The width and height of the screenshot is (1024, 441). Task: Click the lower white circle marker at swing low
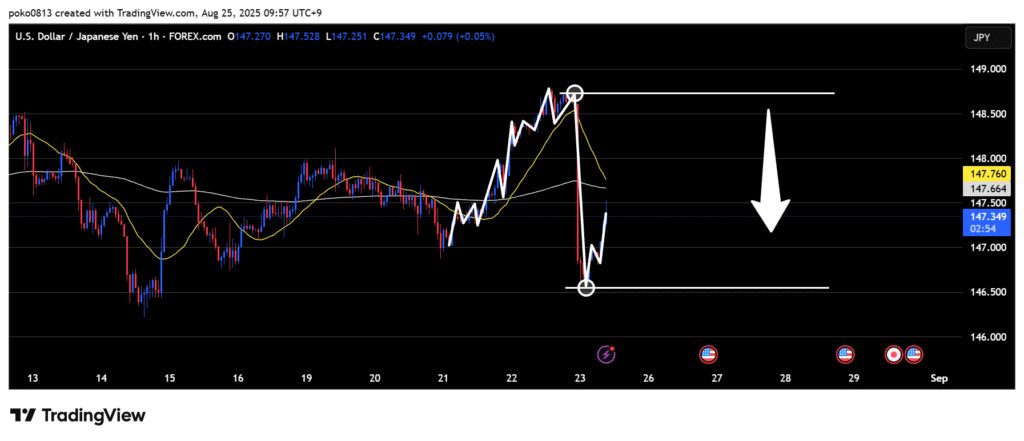click(x=586, y=288)
